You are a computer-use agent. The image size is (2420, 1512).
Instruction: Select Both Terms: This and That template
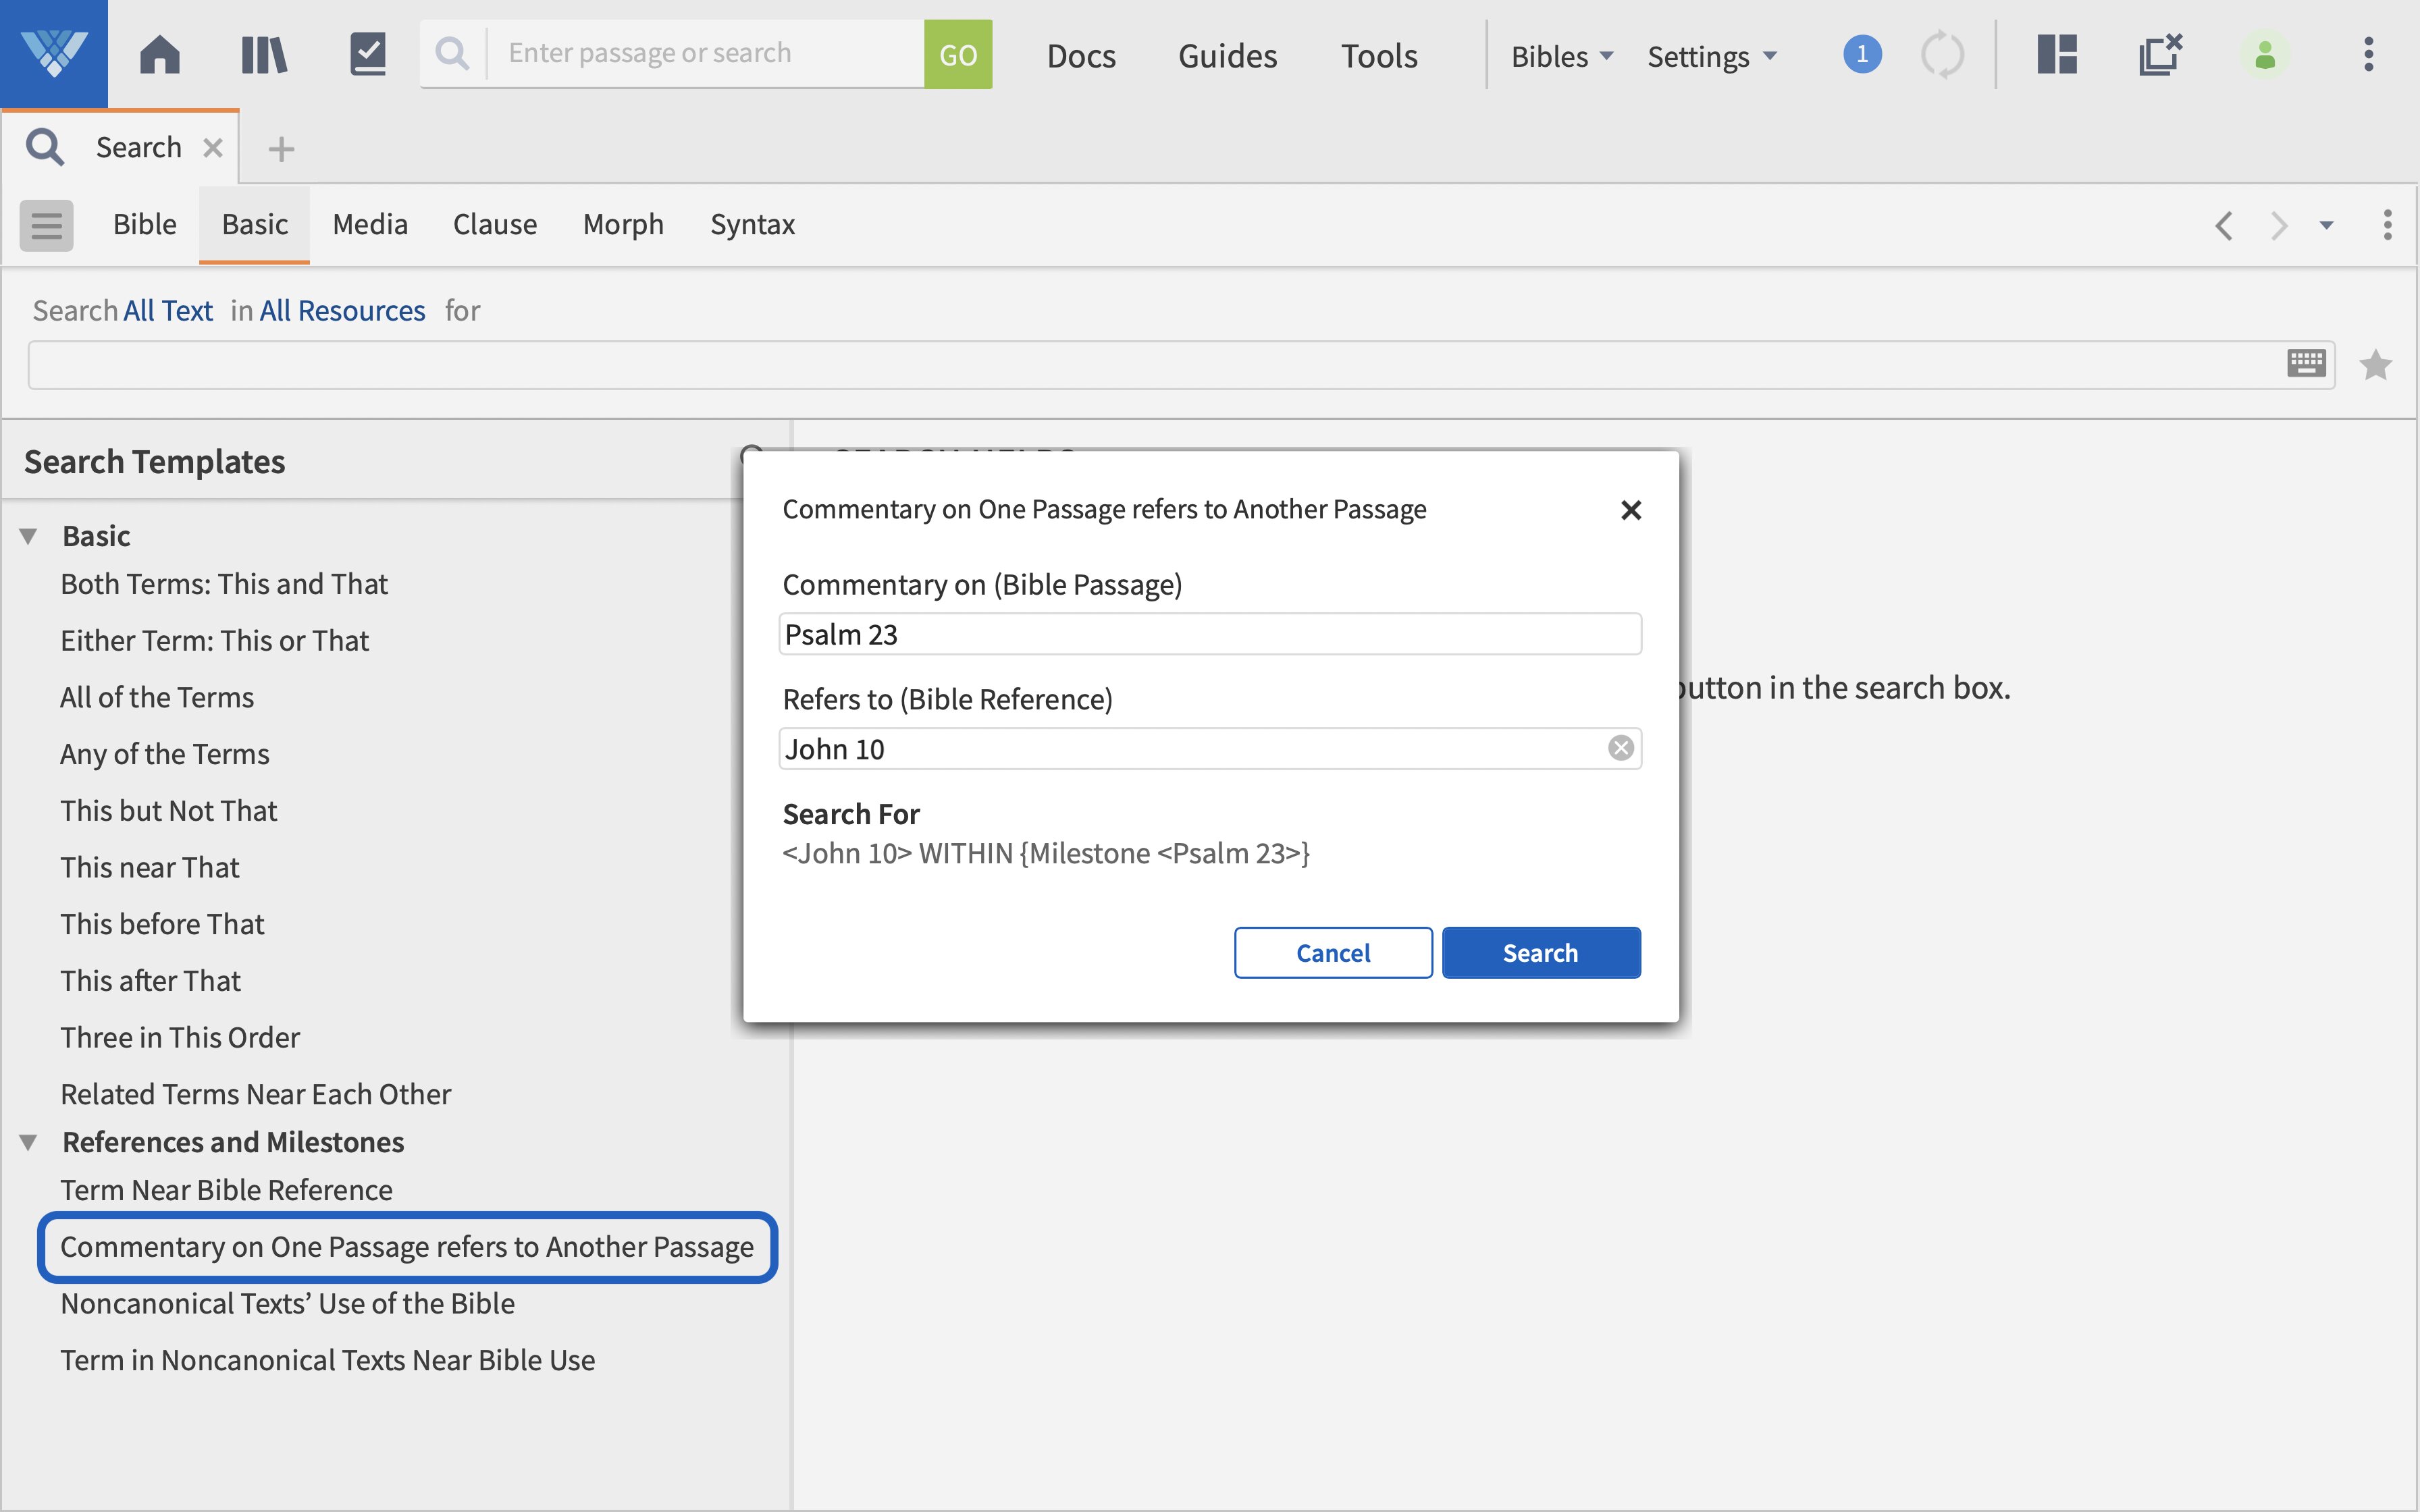click(224, 584)
